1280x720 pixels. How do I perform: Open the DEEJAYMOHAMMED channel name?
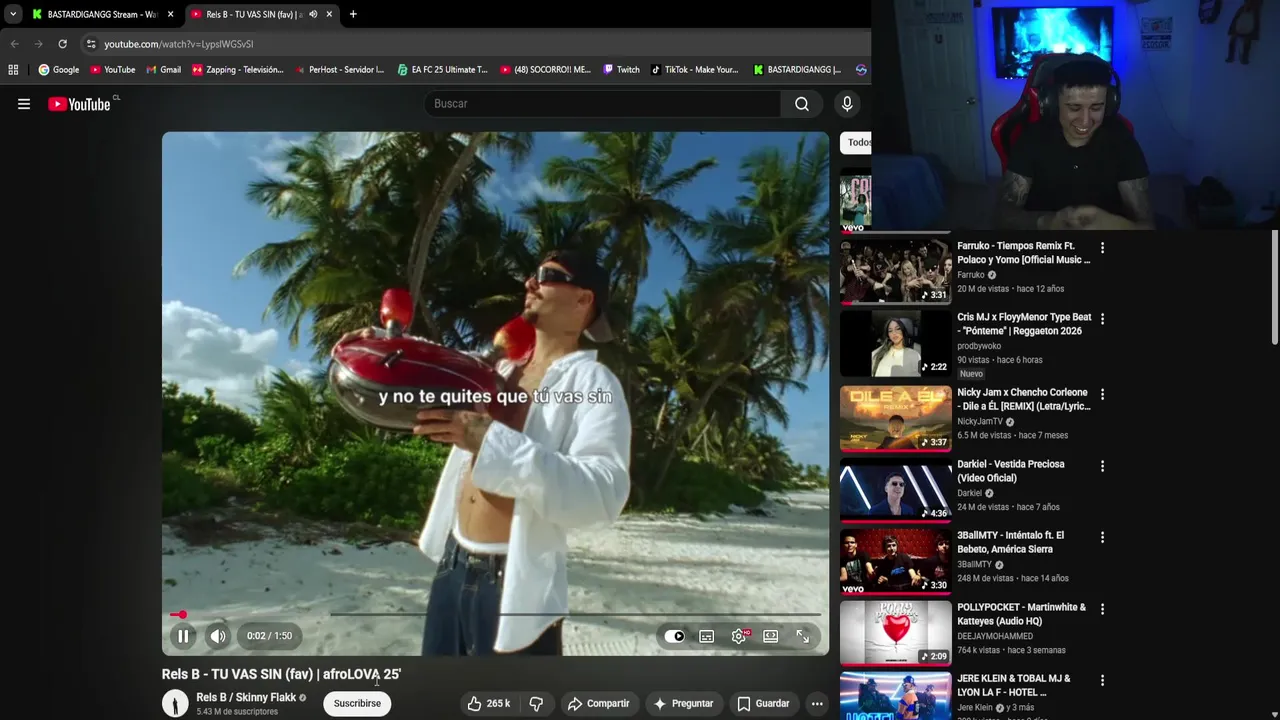tap(995, 636)
